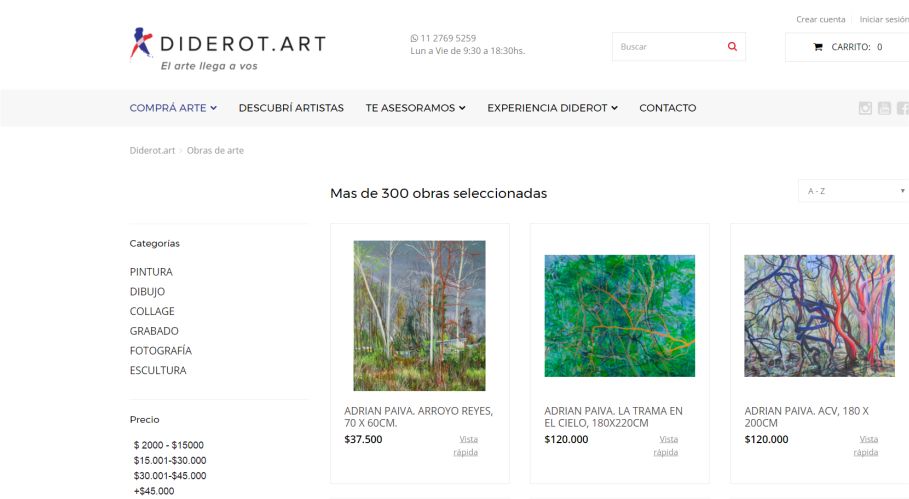Select the Pintura category
Viewport: 909px width, 499px height.
click(x=151, y=272)
